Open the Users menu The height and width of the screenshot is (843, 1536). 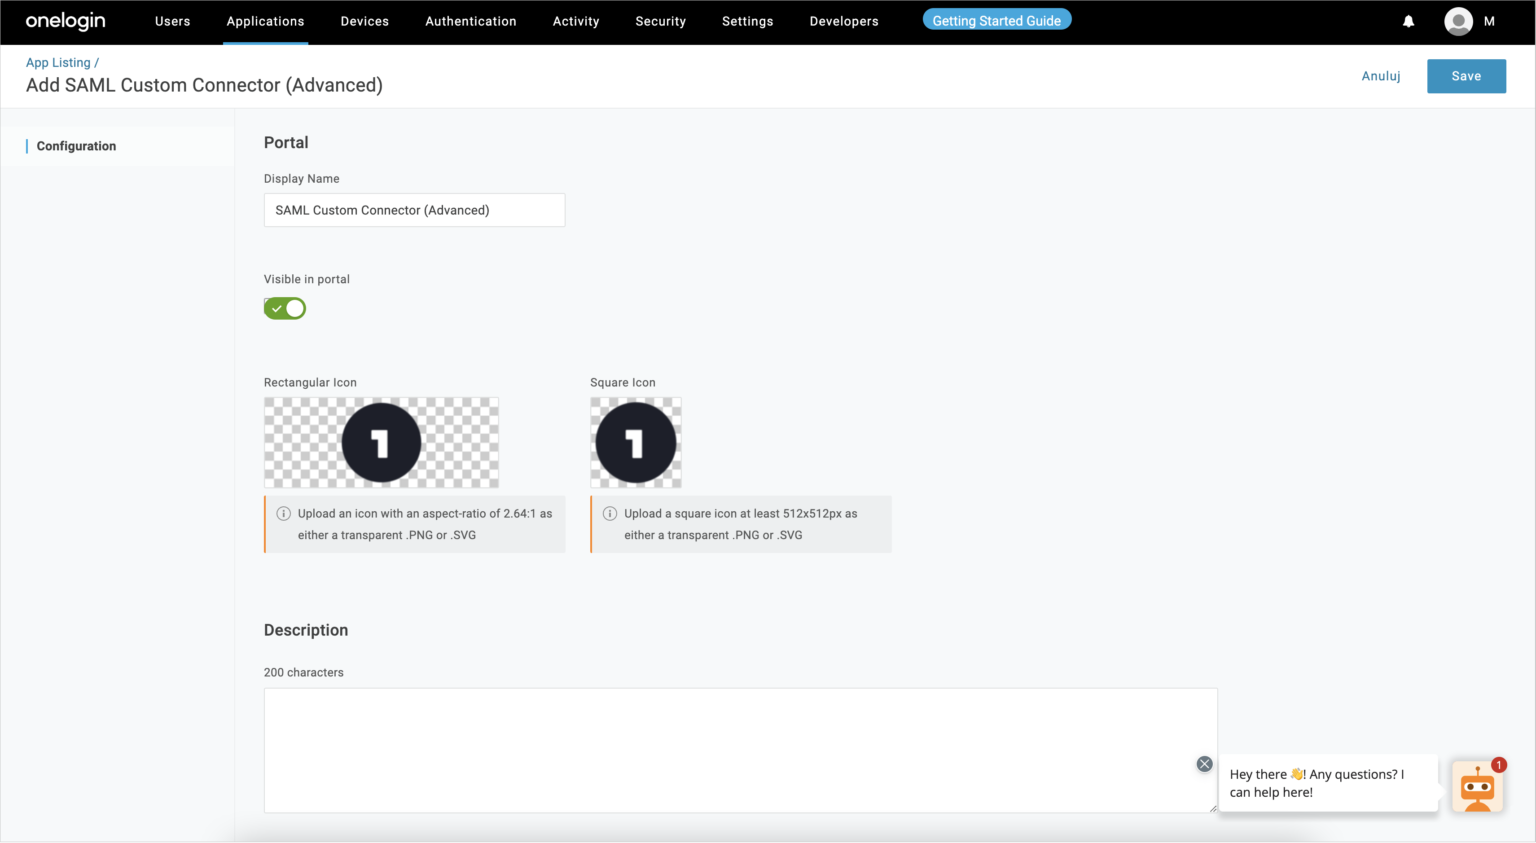pyautogui.click(x=172, y=21)
